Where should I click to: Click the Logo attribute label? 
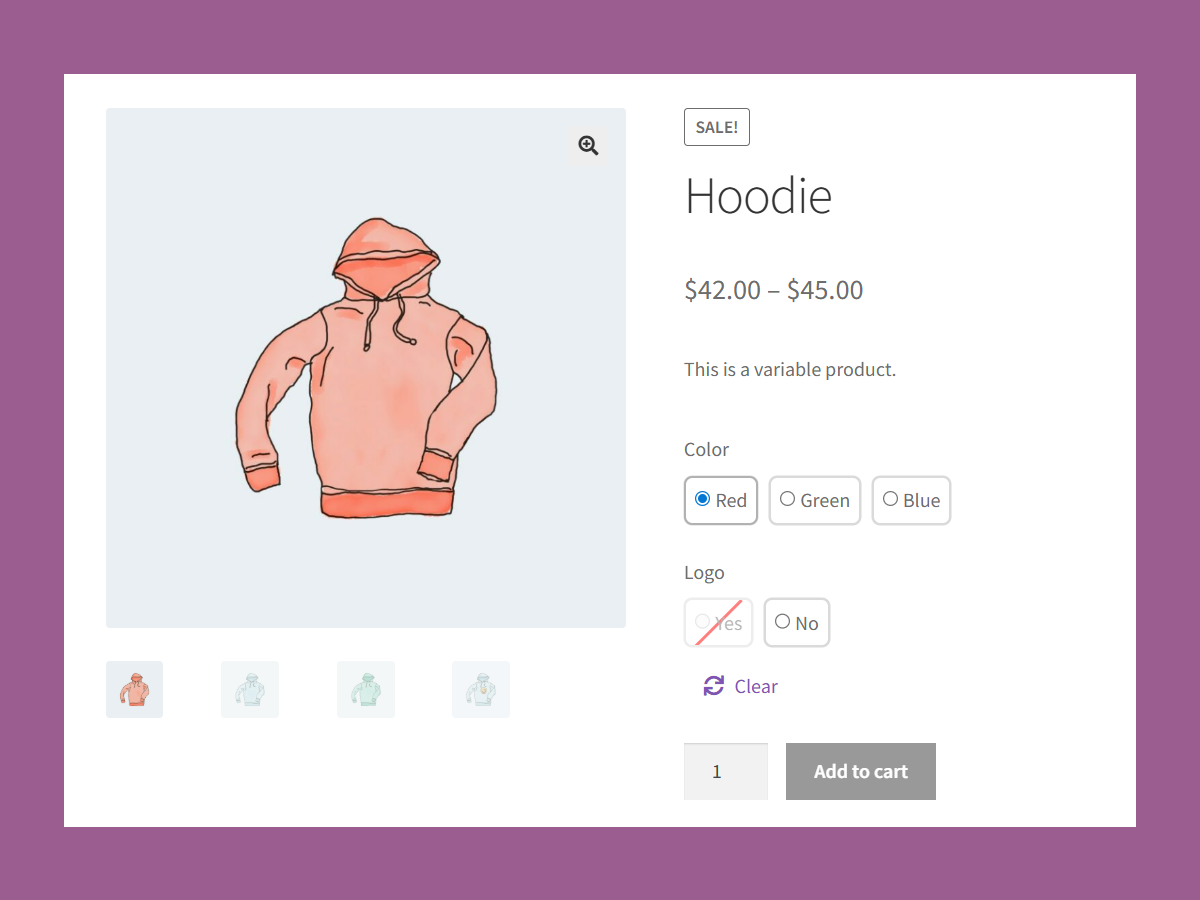(704, 573)
